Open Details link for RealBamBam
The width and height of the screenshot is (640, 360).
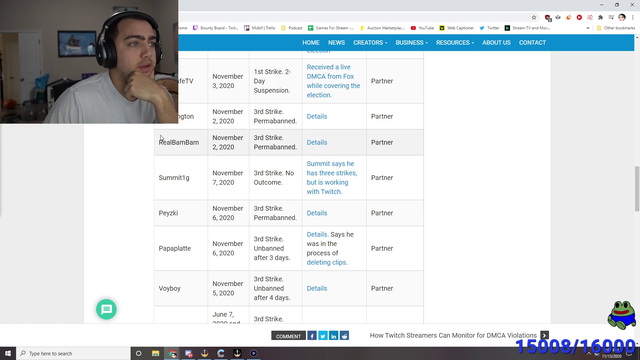(317, 142)
